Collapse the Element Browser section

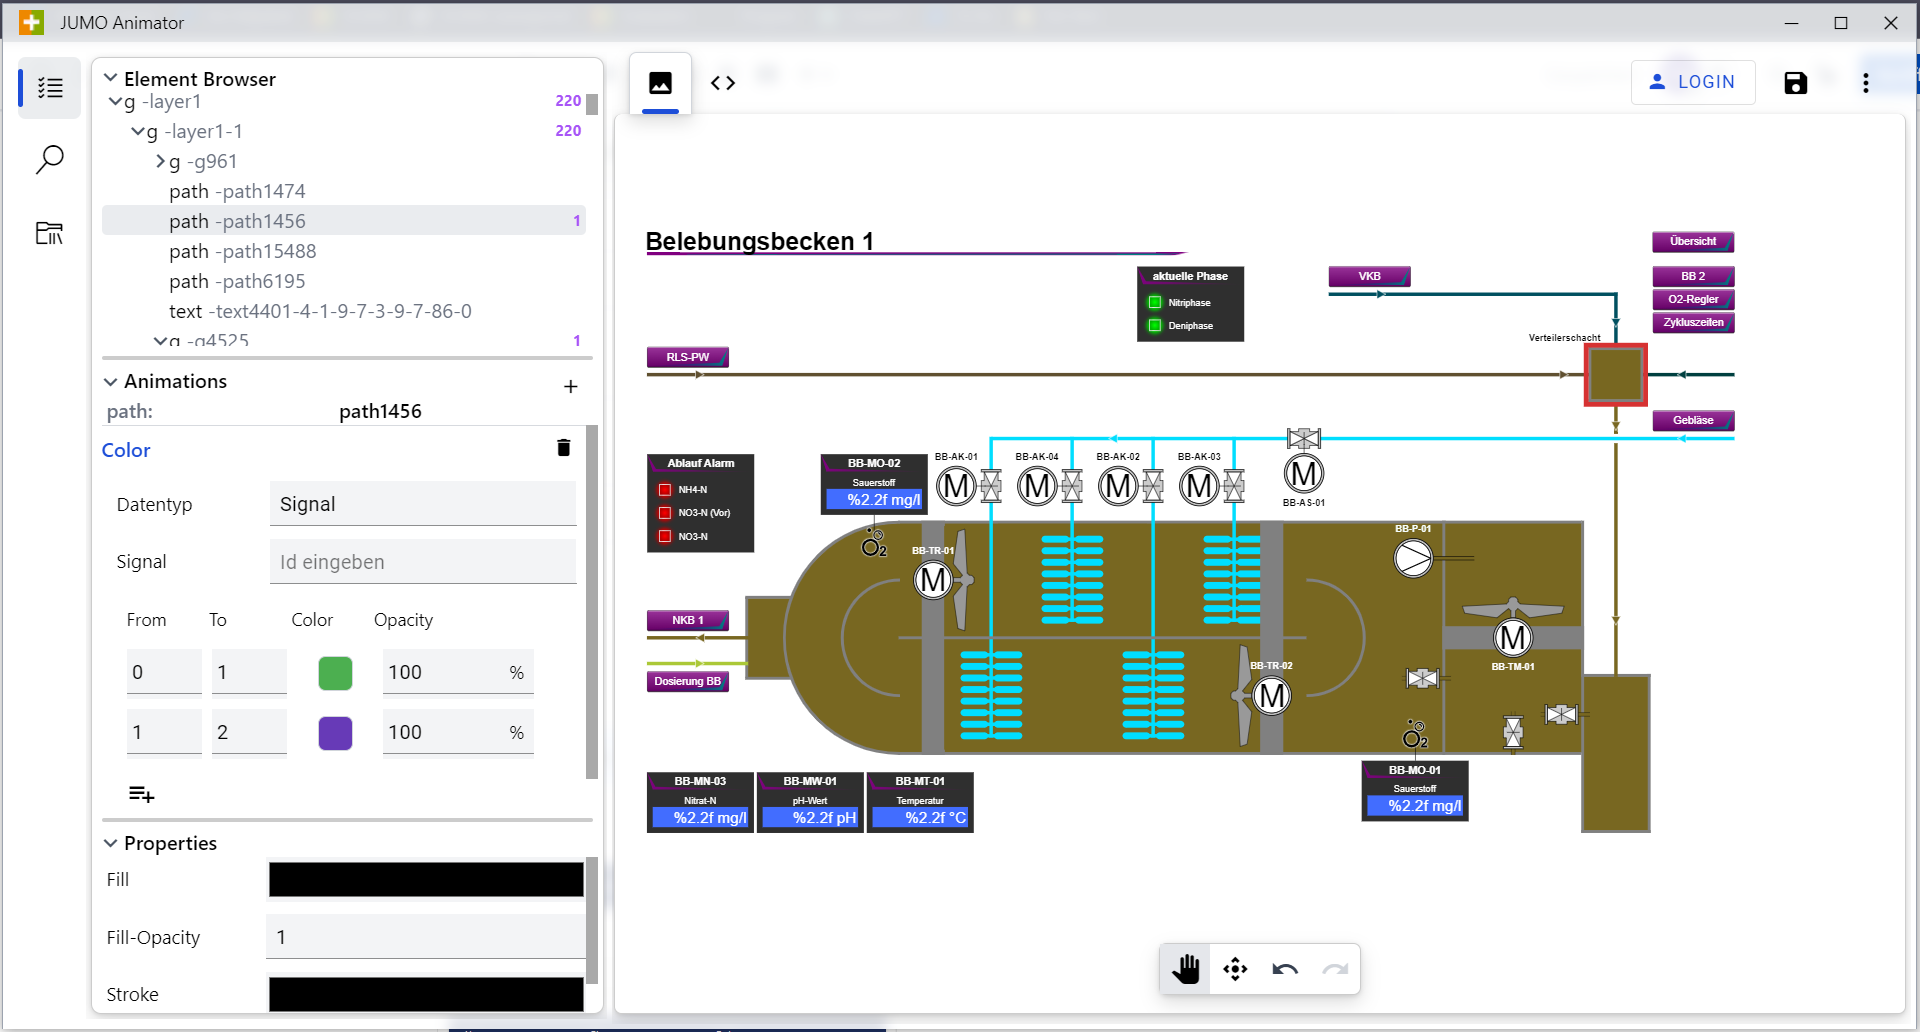point(111,78)
